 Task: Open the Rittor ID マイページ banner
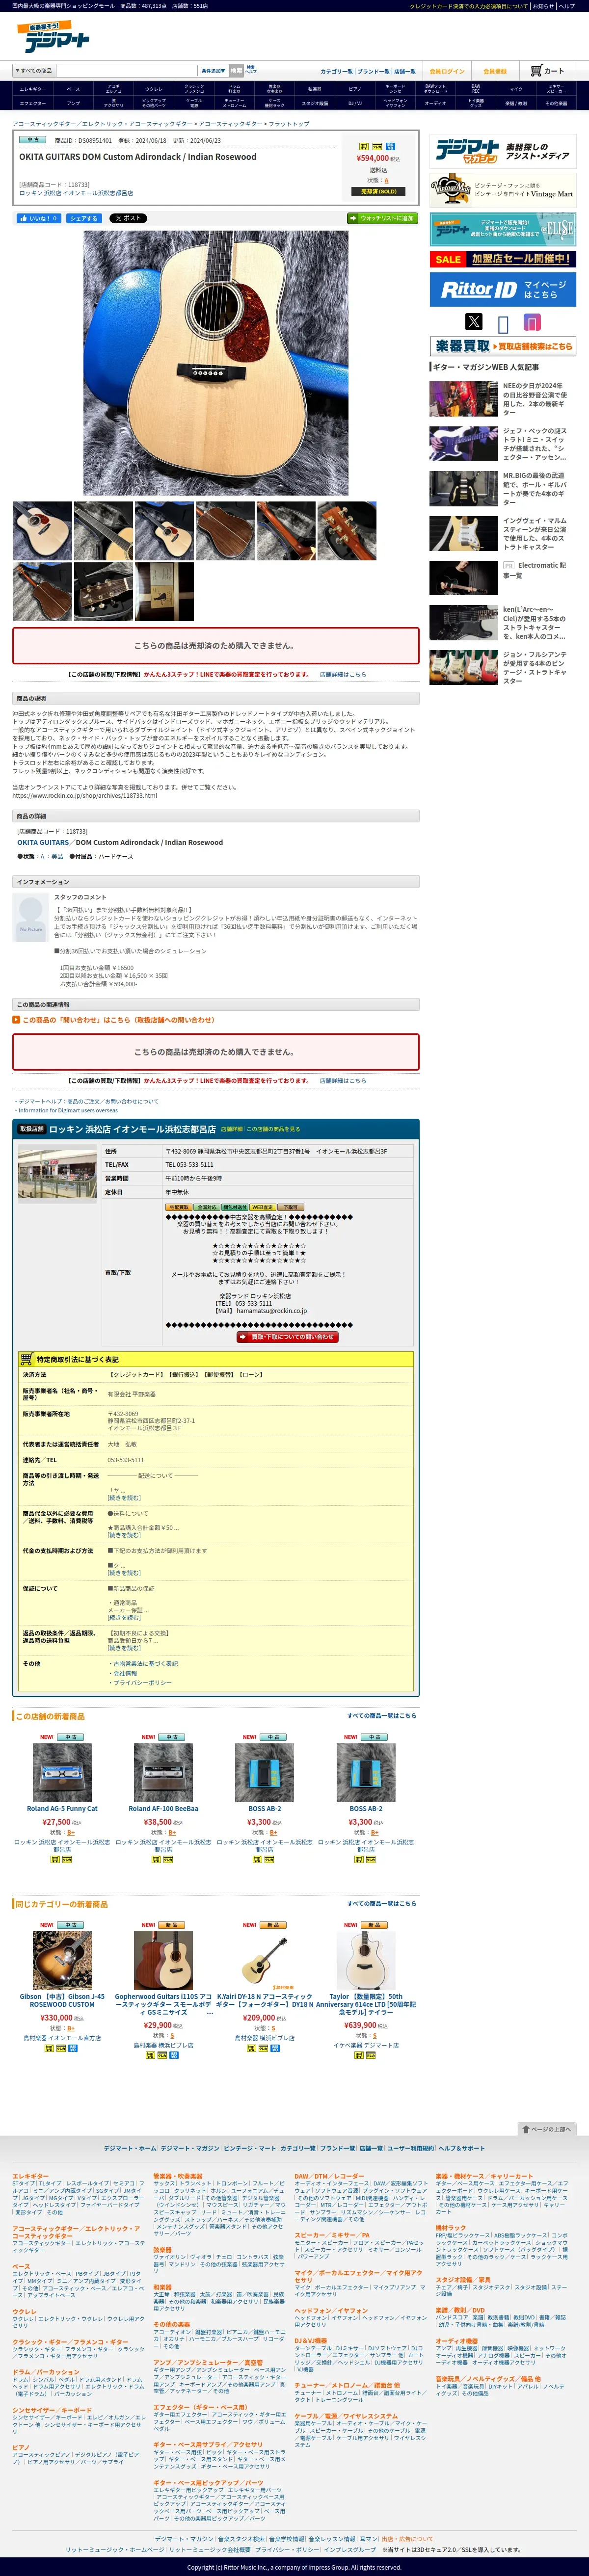[x=503, y=290]
